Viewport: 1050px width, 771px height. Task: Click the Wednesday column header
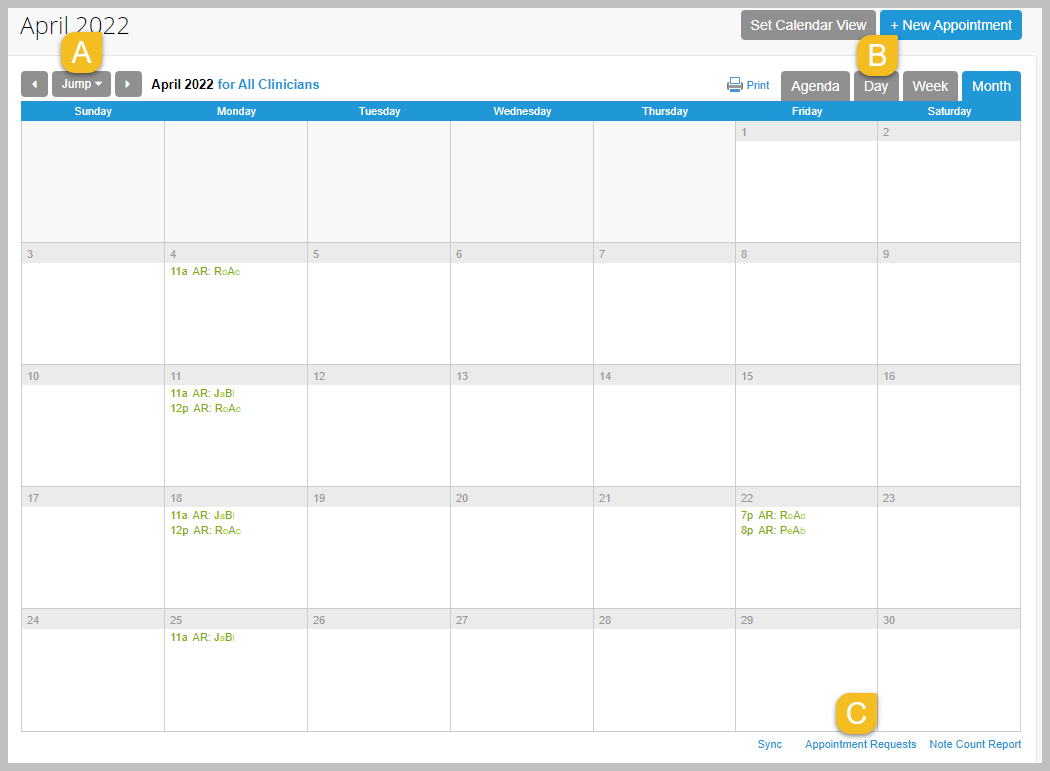click(522, 111)
